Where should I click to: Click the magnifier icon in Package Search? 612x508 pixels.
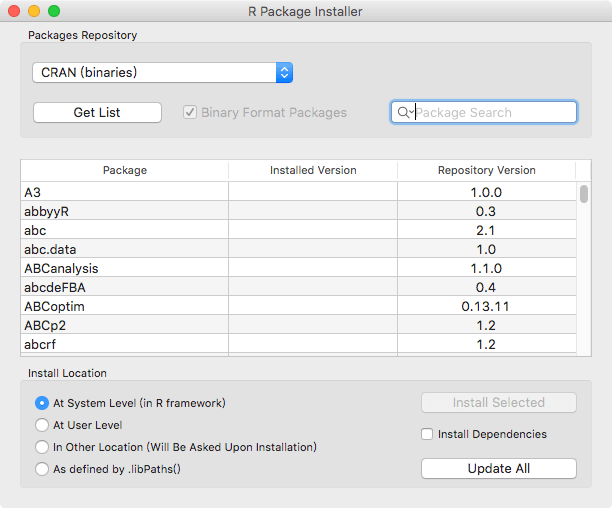403,112
